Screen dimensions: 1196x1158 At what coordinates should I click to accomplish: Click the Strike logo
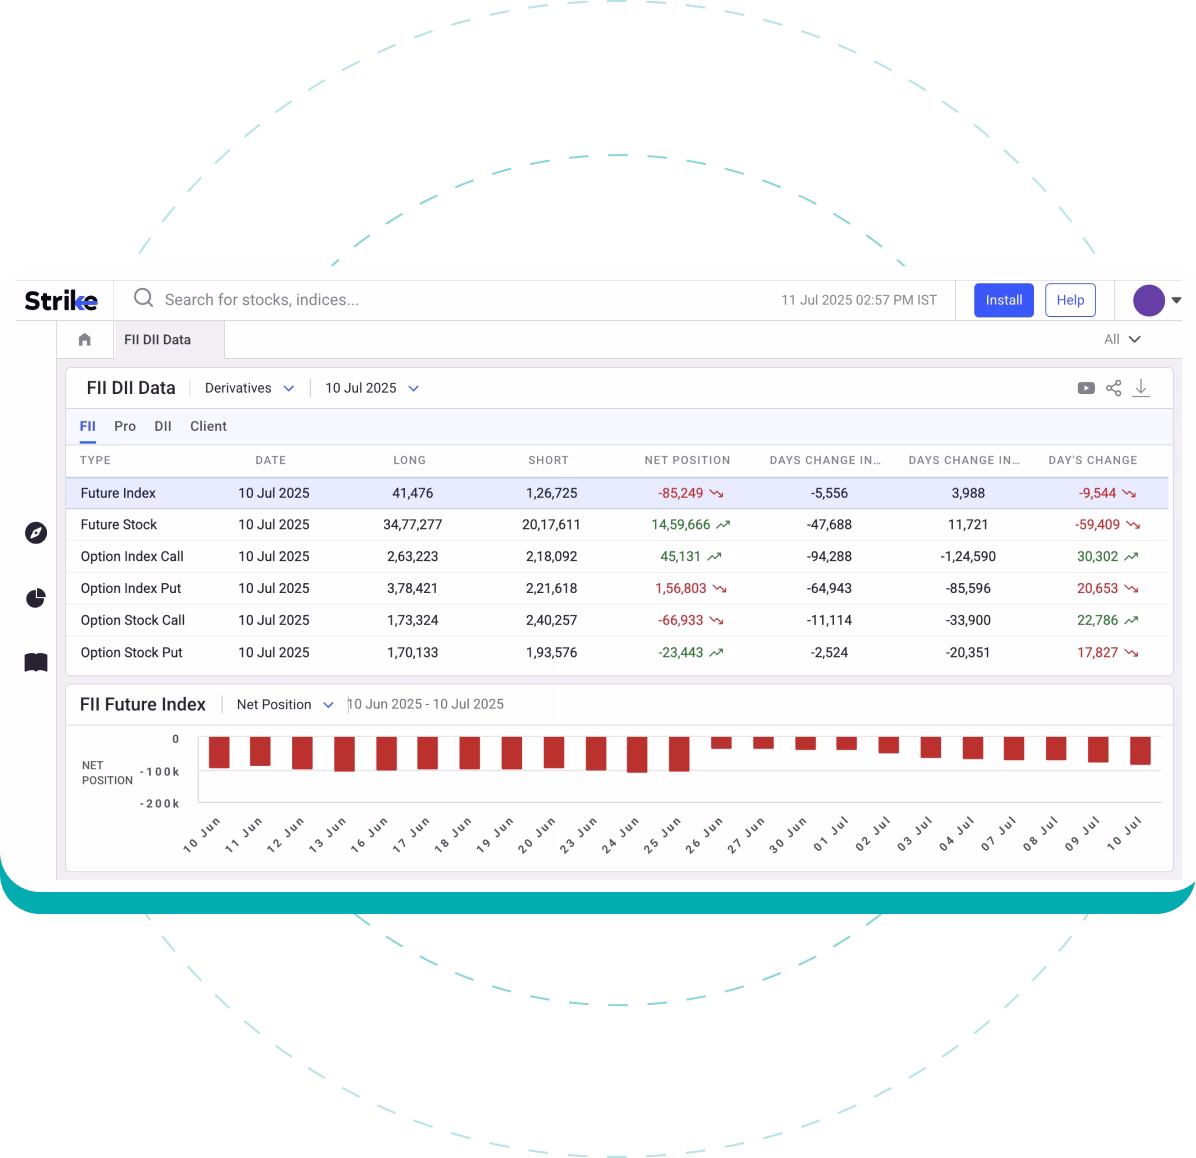(x=61, y=299)
